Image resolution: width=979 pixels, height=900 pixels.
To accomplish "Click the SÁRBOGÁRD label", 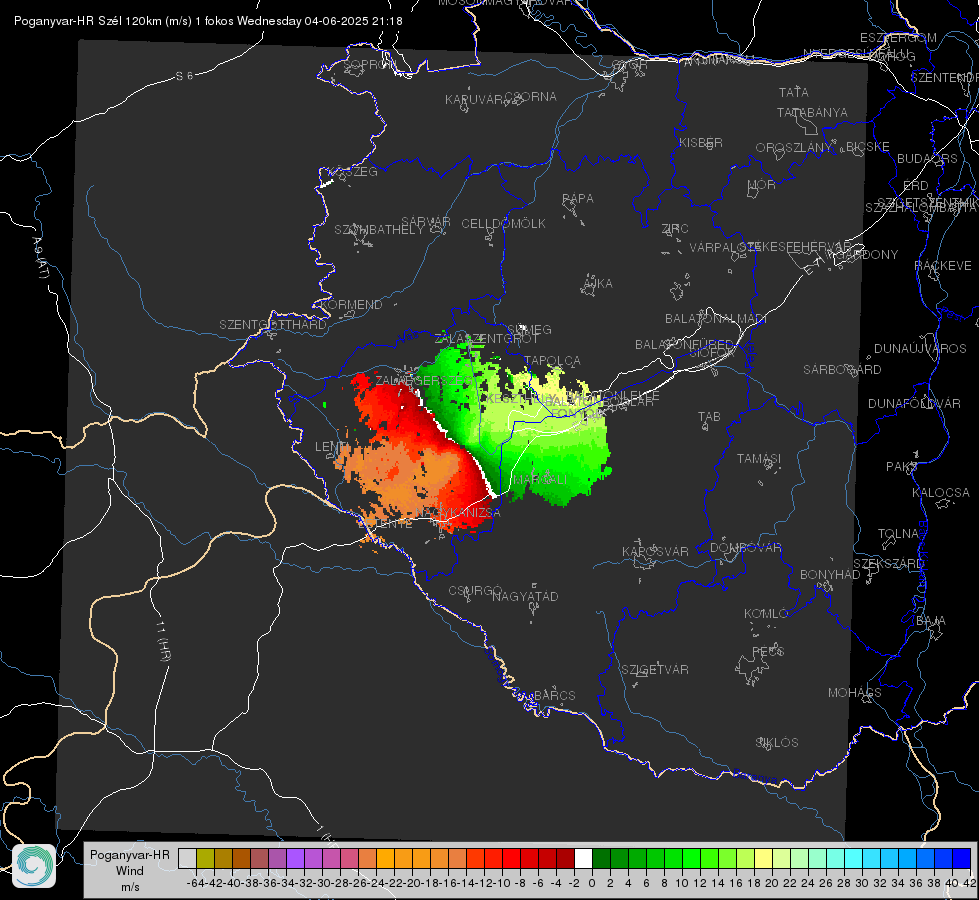I will (x=842, y=370).
